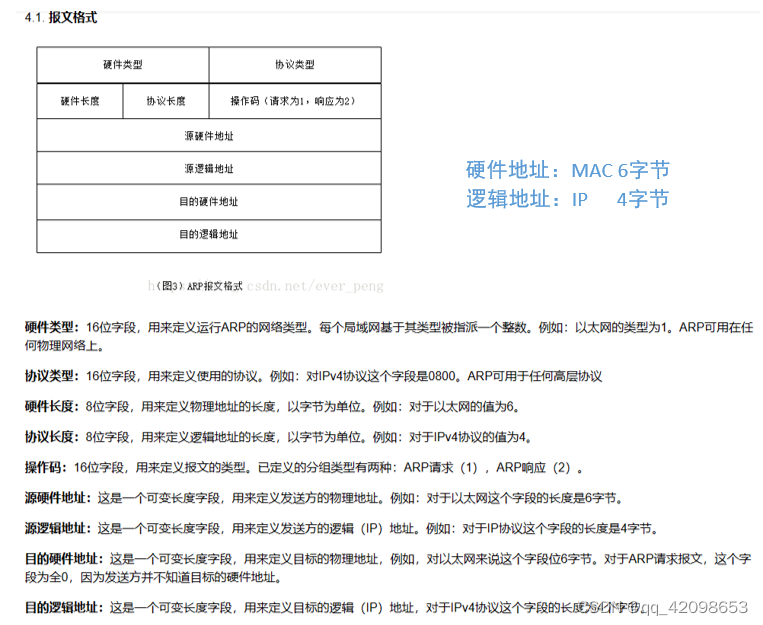Viewport: 763px width, 625px height.
Task: Click the bold term '协议类型:' in paragraph
Action: [52, 376]
